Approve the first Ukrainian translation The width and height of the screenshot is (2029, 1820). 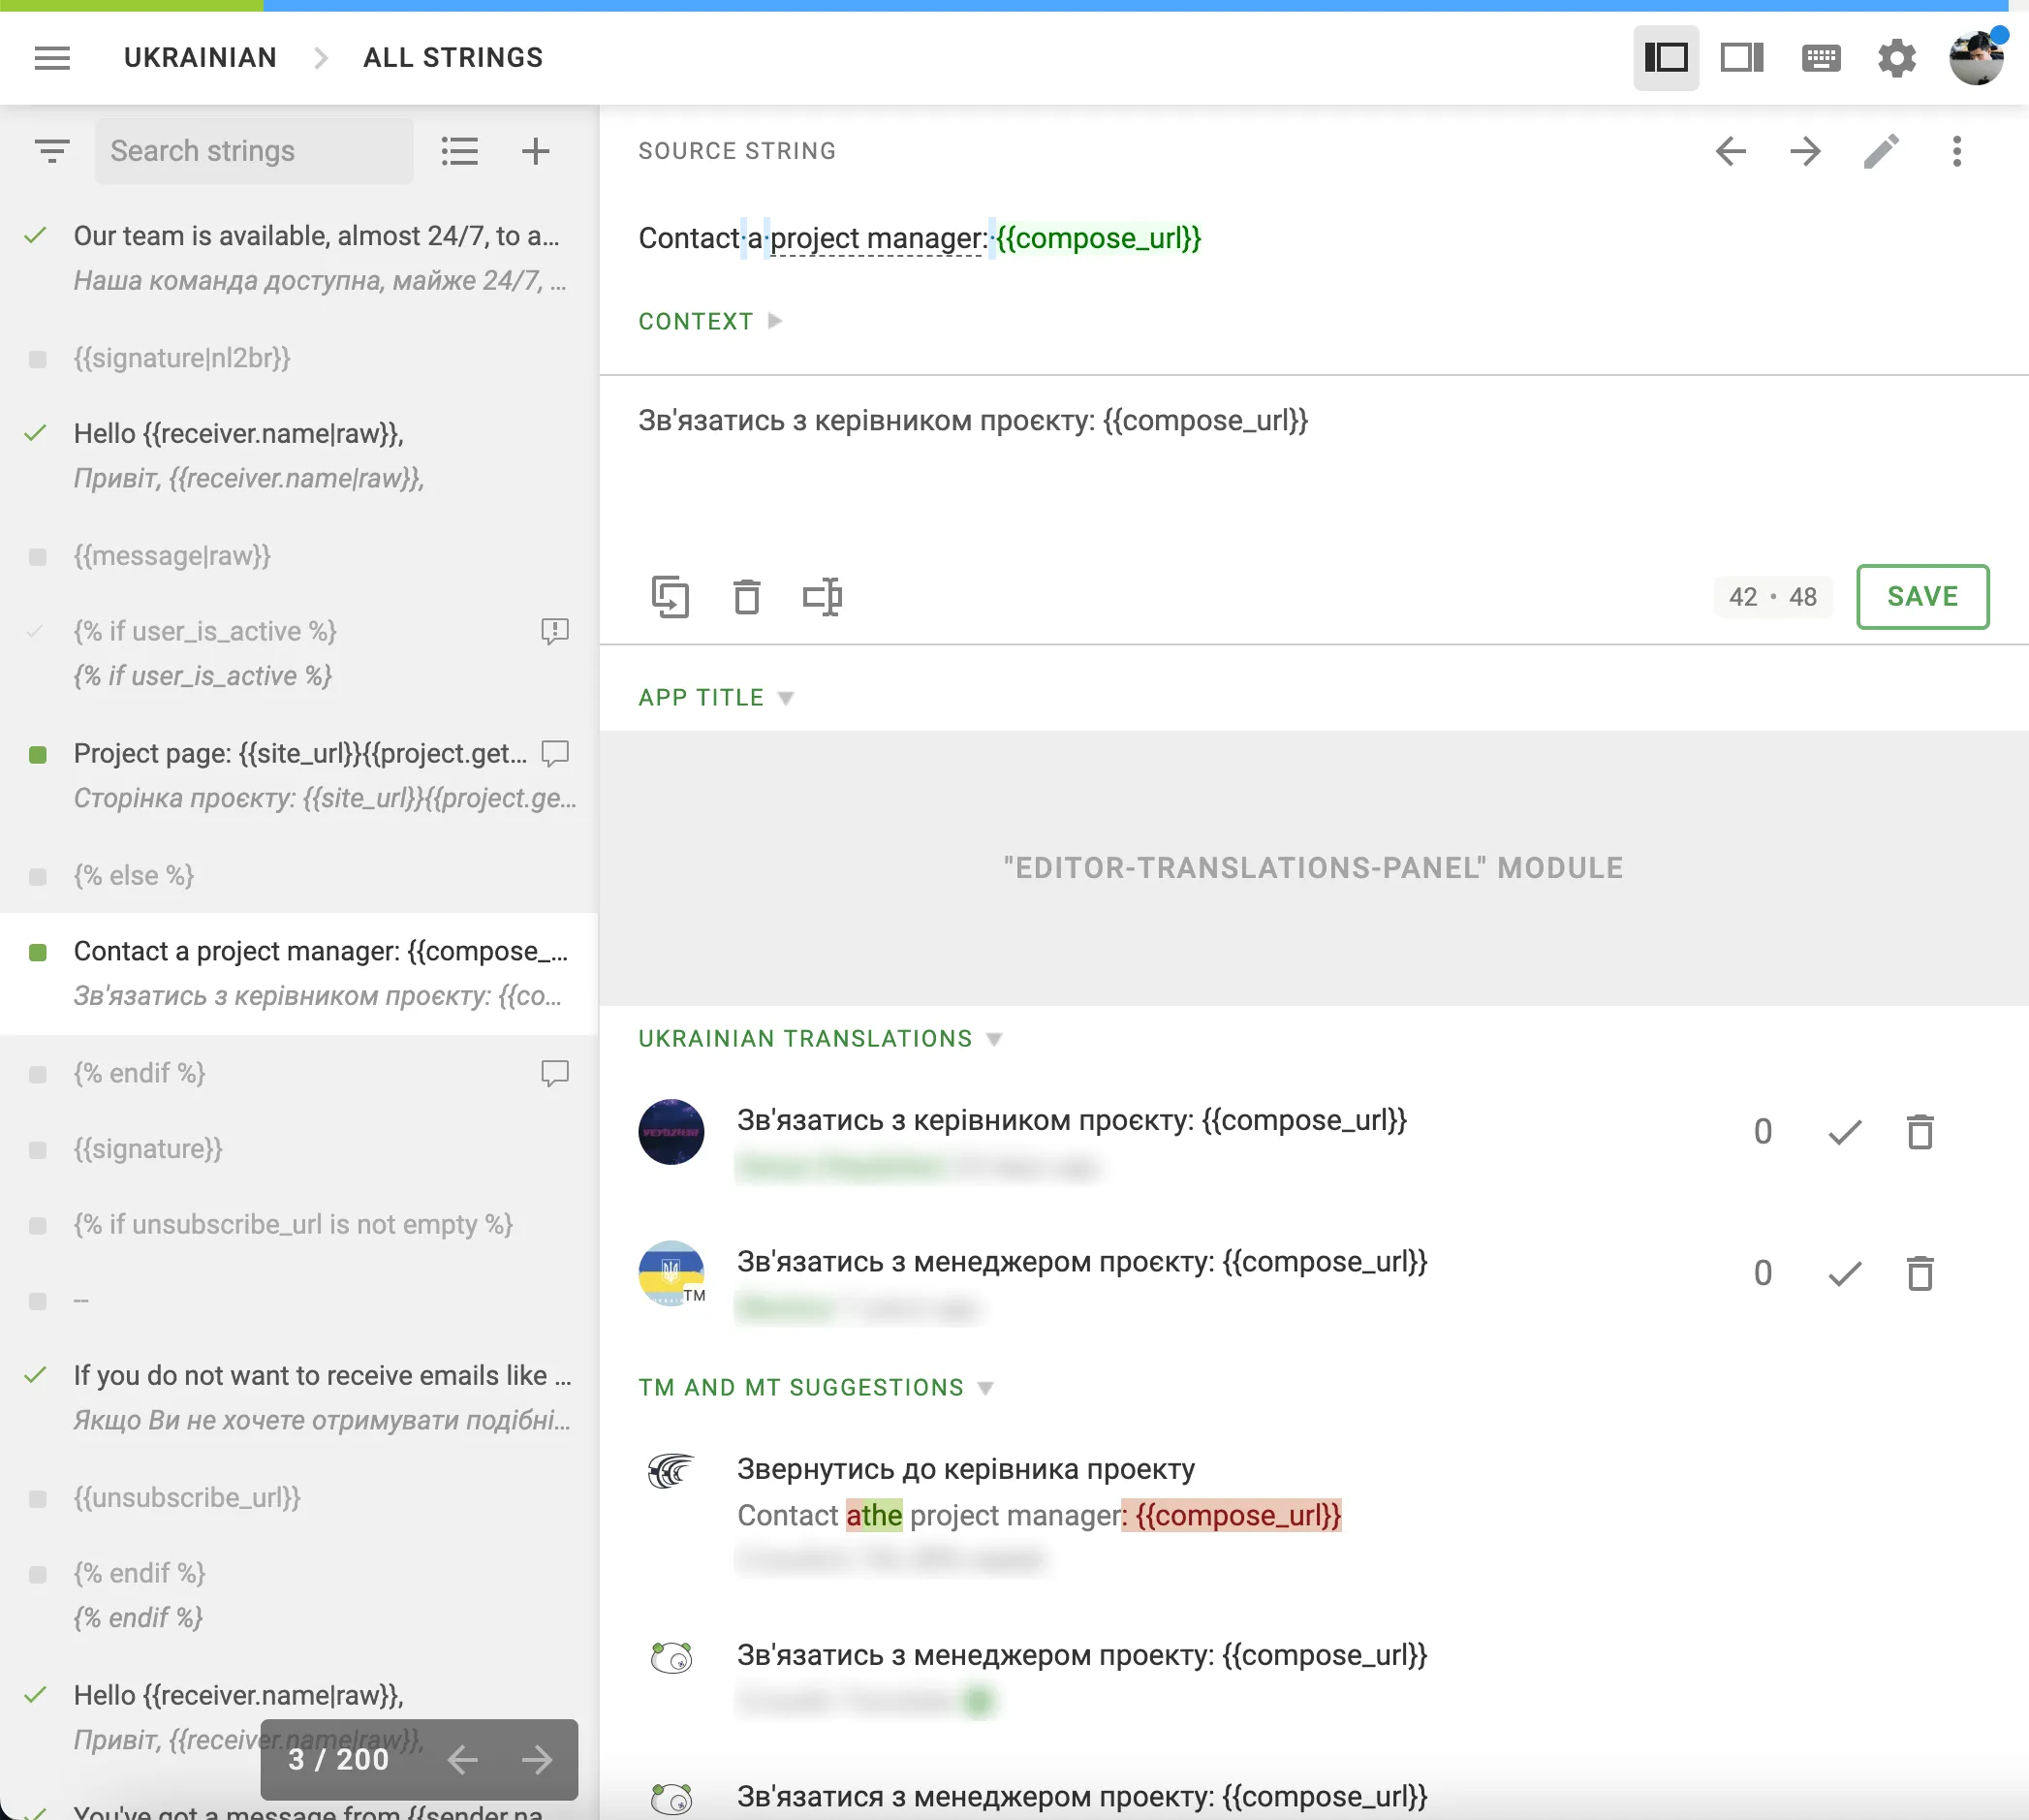1844,1132
